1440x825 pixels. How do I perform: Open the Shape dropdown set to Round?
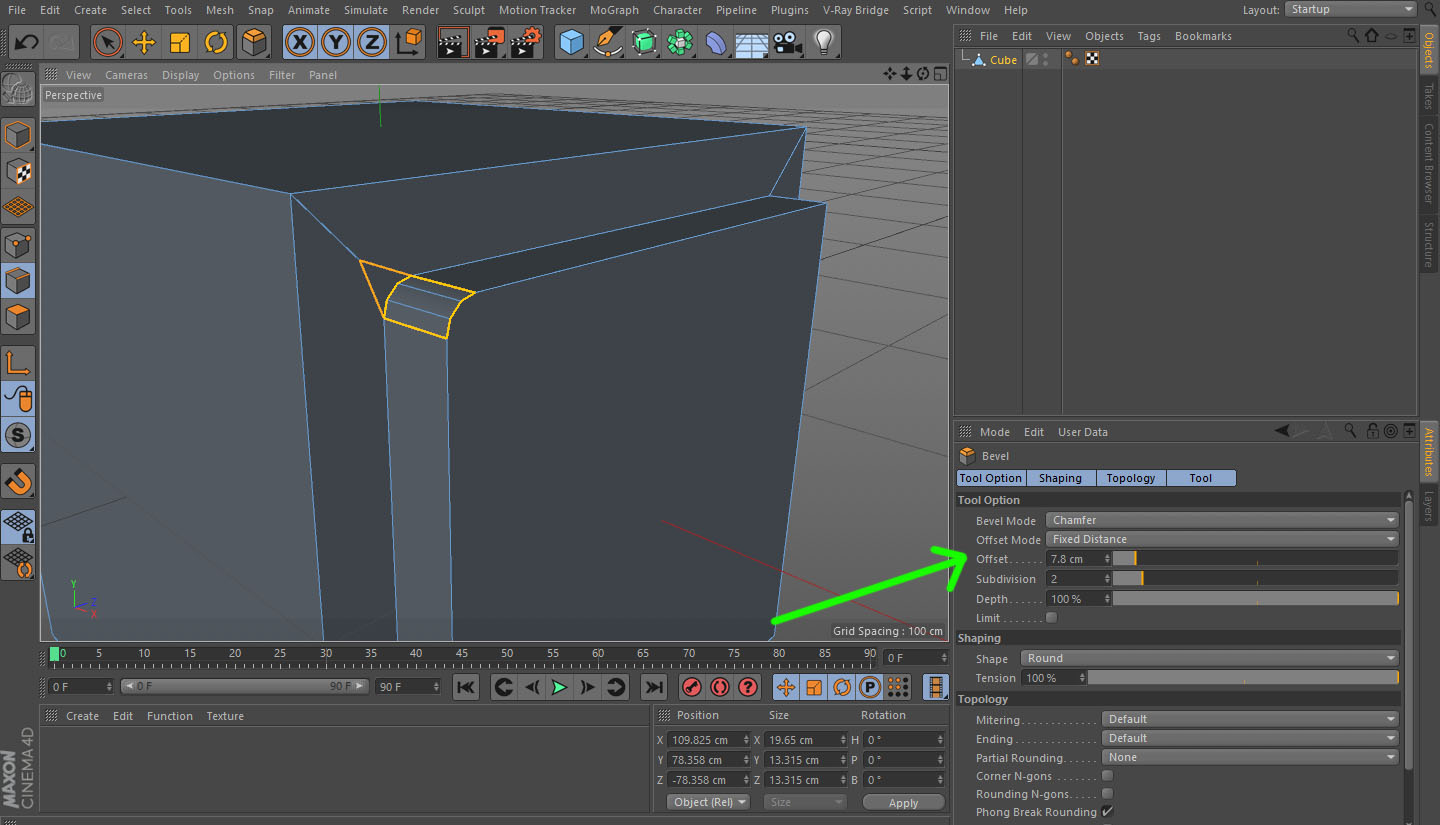pos(1209,658)
